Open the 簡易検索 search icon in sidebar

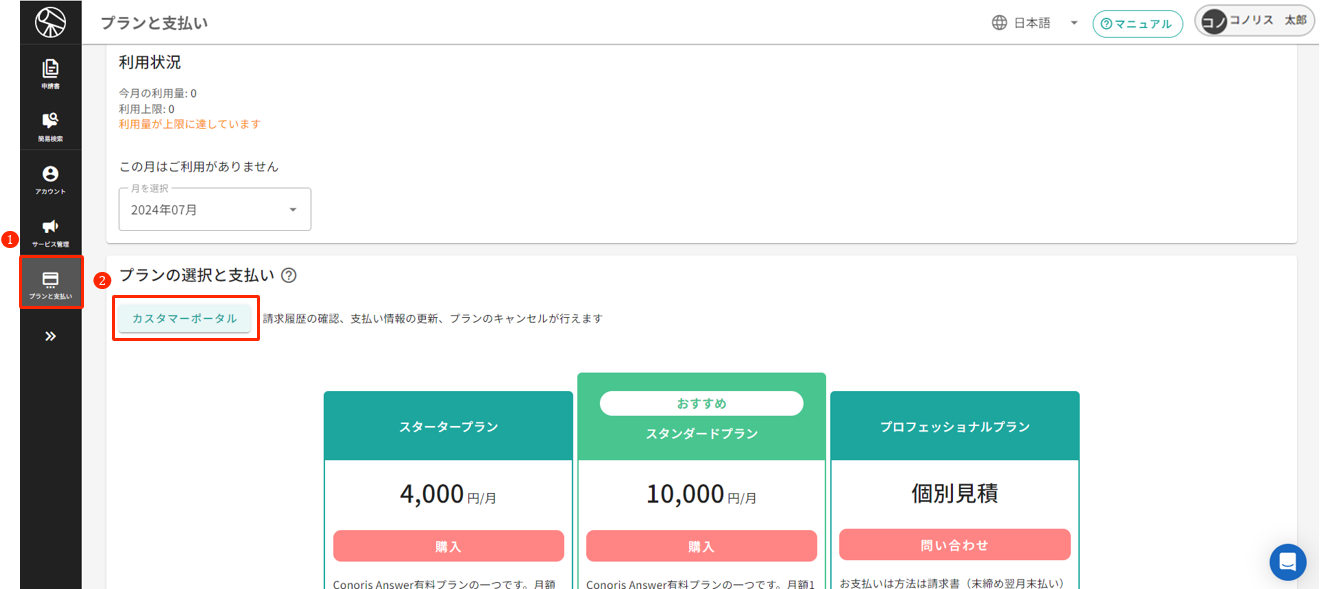49,120
